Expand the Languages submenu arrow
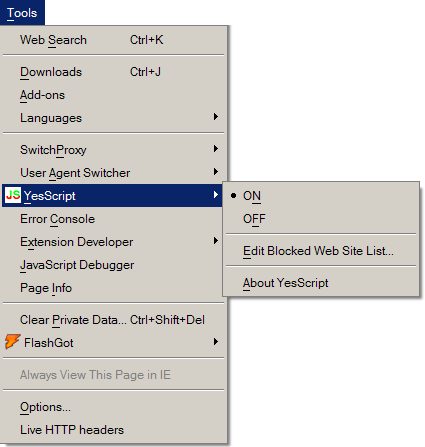 pos(216,117)
